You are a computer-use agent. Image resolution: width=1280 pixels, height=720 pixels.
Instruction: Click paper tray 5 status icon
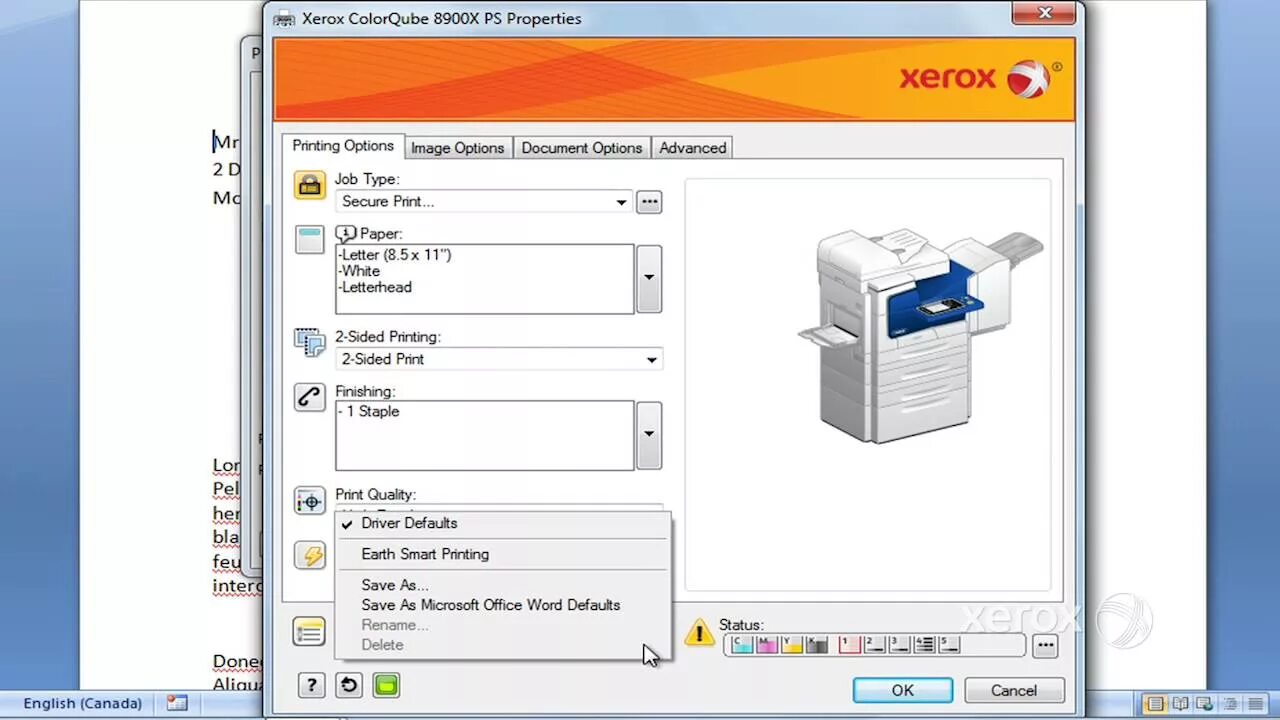point(949,645)
